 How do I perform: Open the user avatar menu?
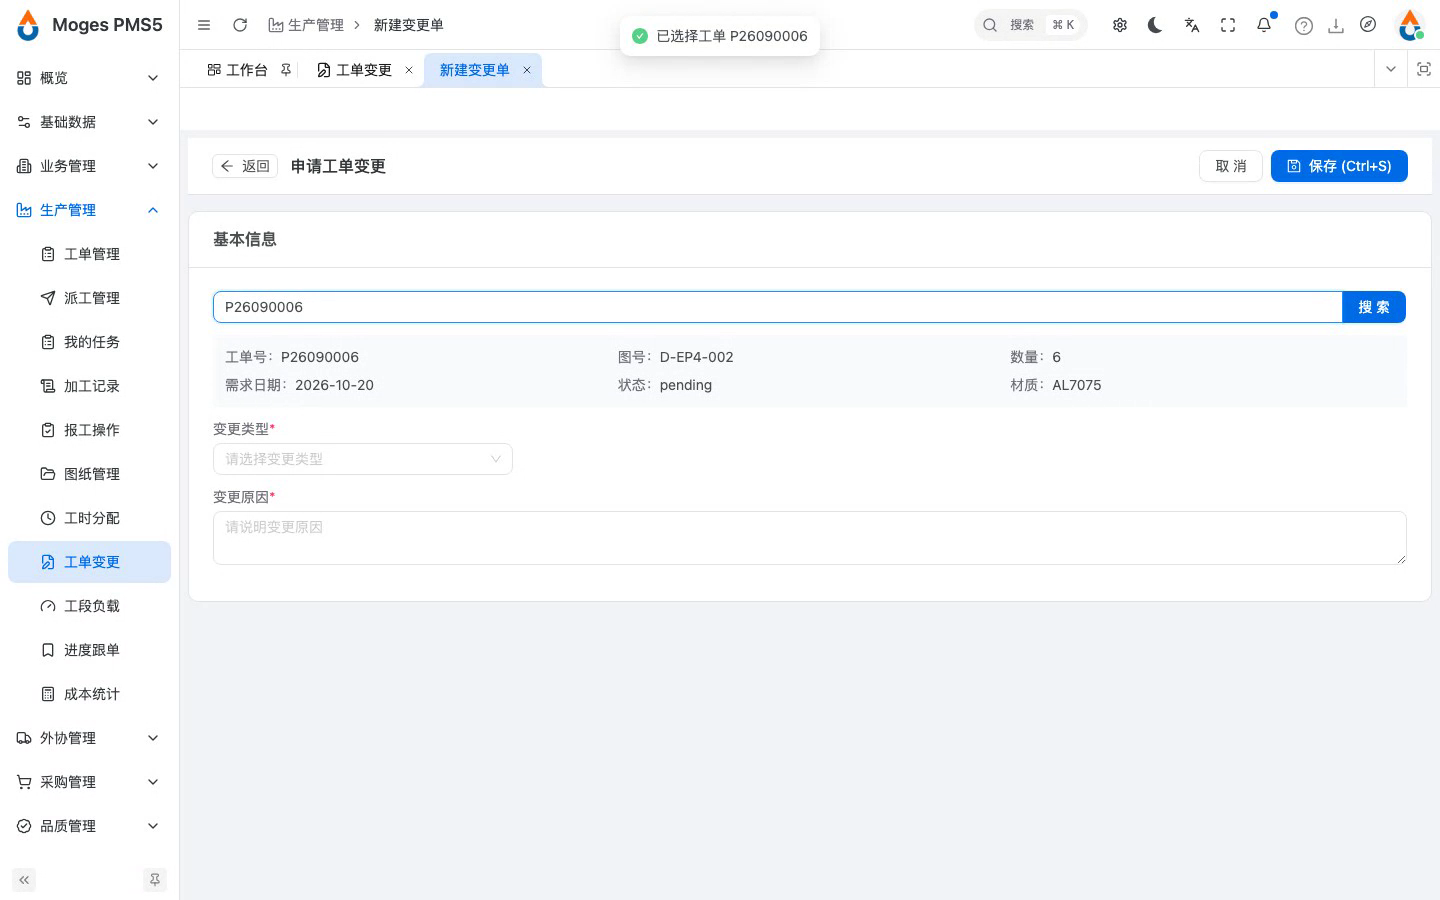pos(1410,25)
